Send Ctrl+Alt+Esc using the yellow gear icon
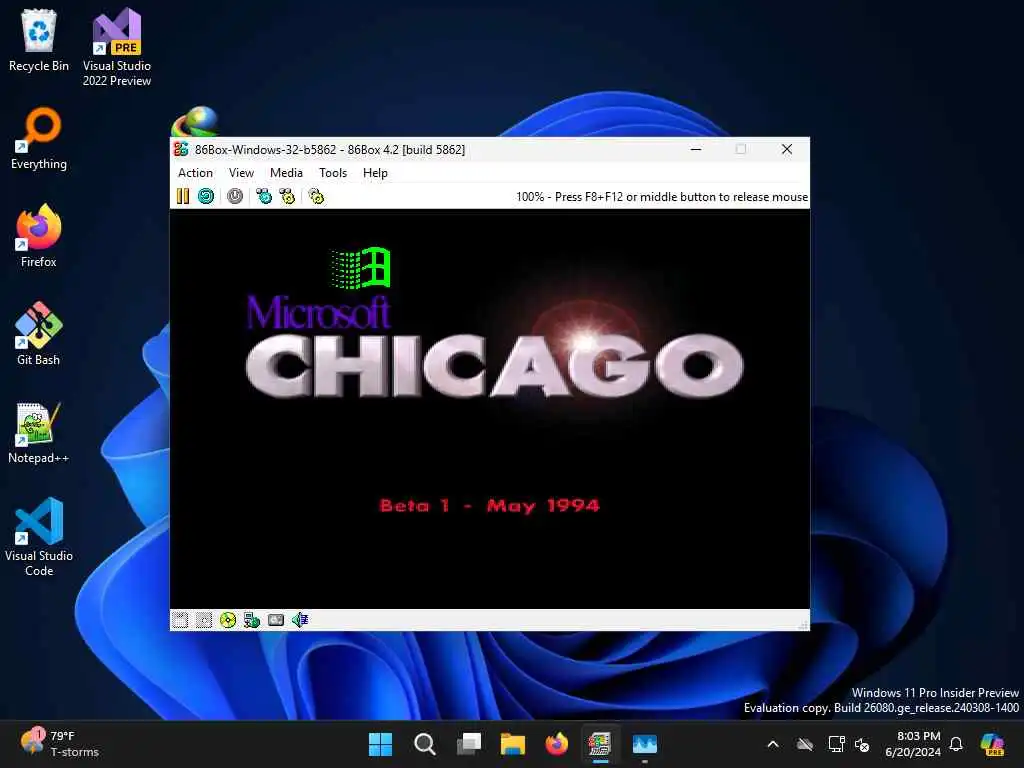The height and width of the screenshot is (768, 1024). click(287, 196)
